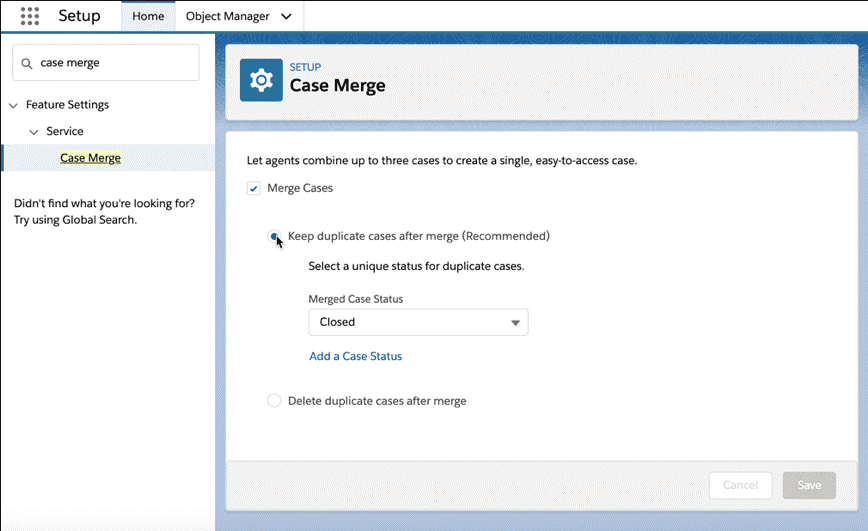The height and width of the screenshot is (531, 868).
Task: Click the 'case merge' Quick Find box
Action: pyautogui.click(x=115, y=63)
